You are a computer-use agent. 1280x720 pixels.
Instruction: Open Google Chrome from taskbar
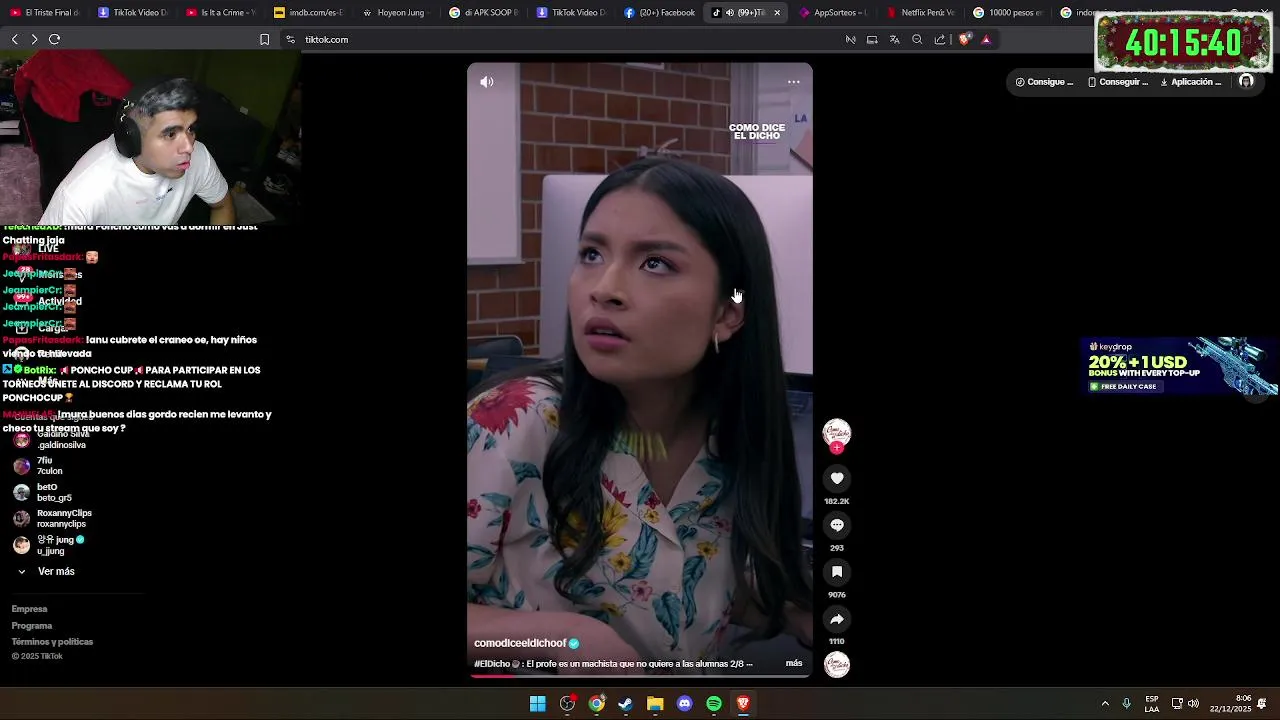pyautogui.click(x=597, y=704)
